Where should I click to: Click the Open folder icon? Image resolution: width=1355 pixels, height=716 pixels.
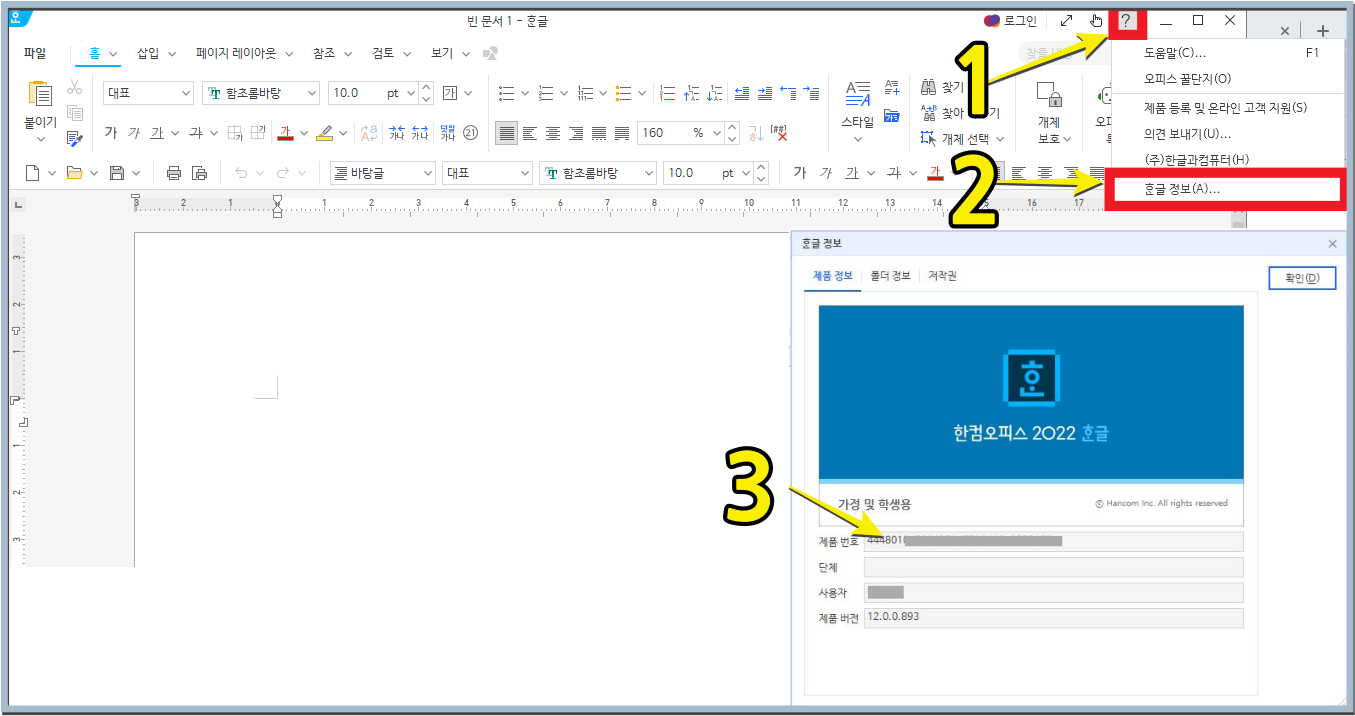coord(74,173)
